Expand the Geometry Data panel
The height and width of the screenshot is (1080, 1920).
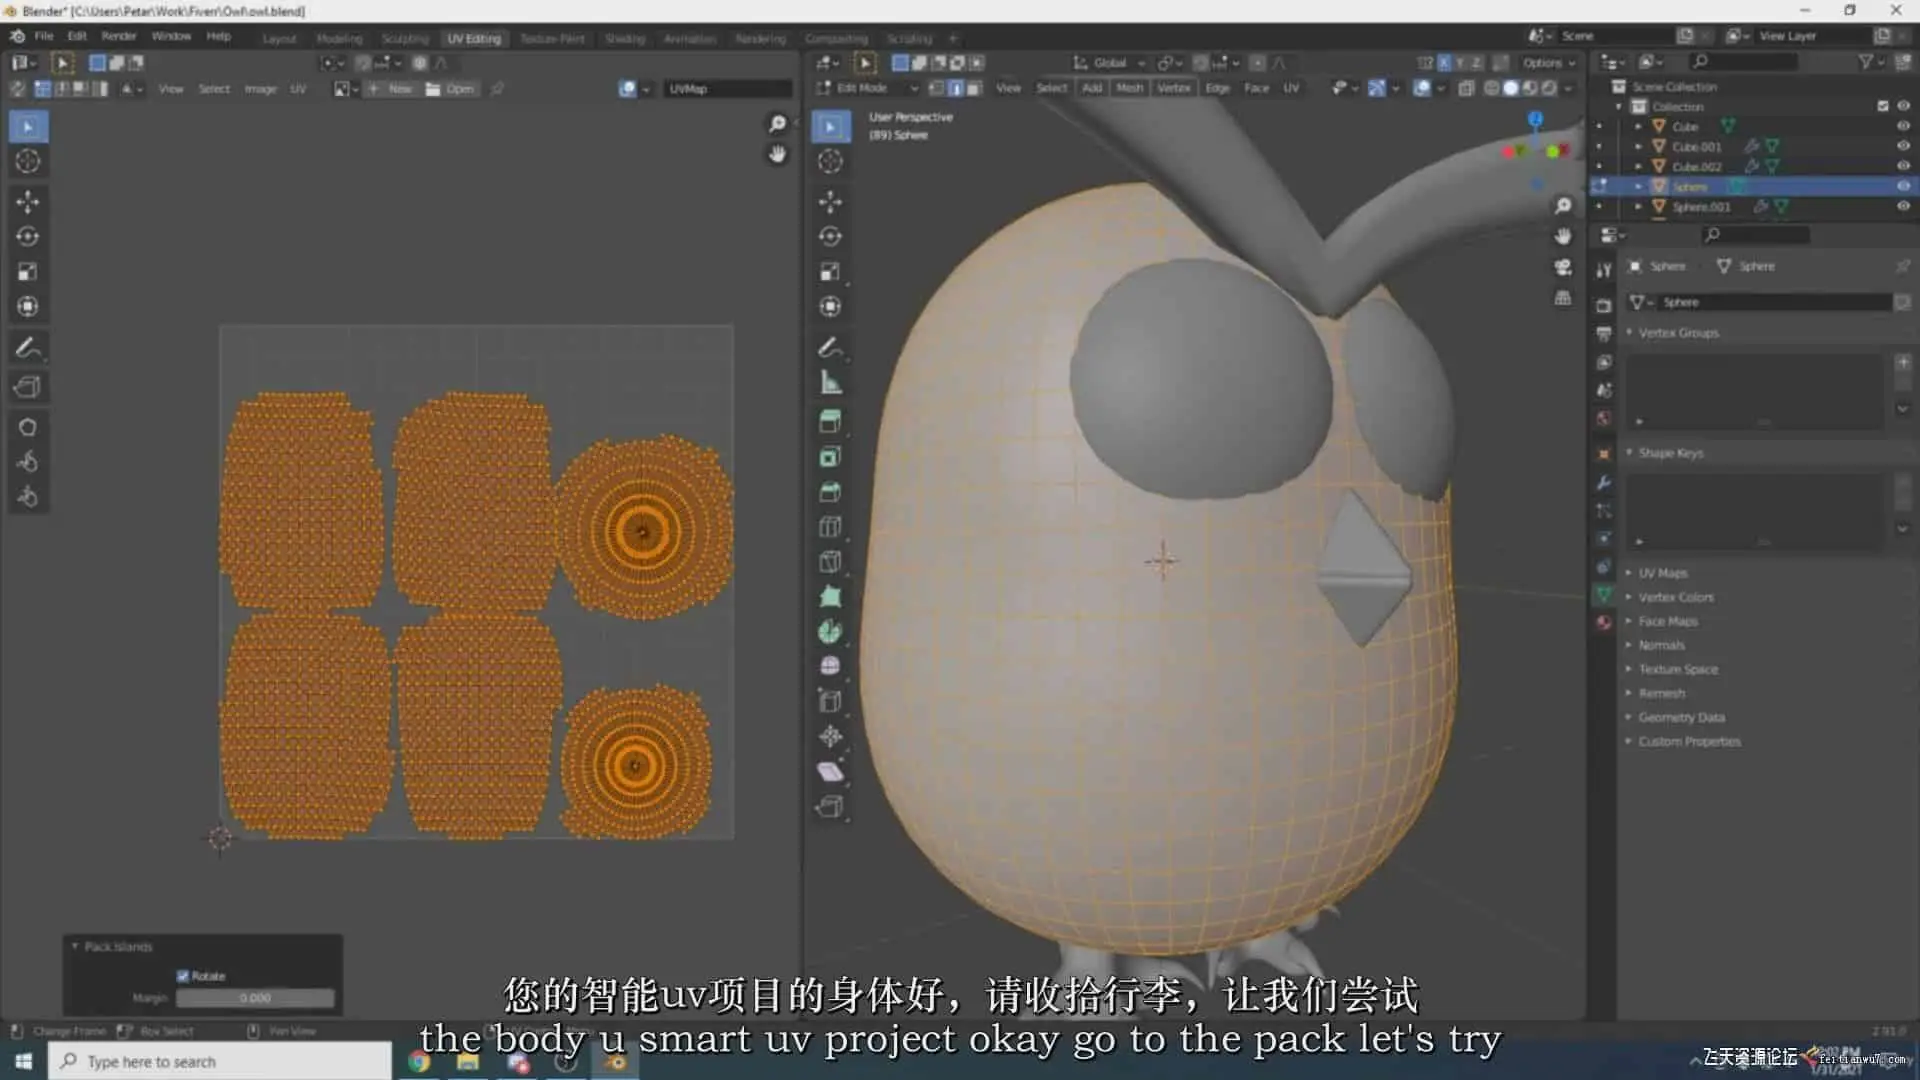pyautogui.click(x=1680, y=717)
